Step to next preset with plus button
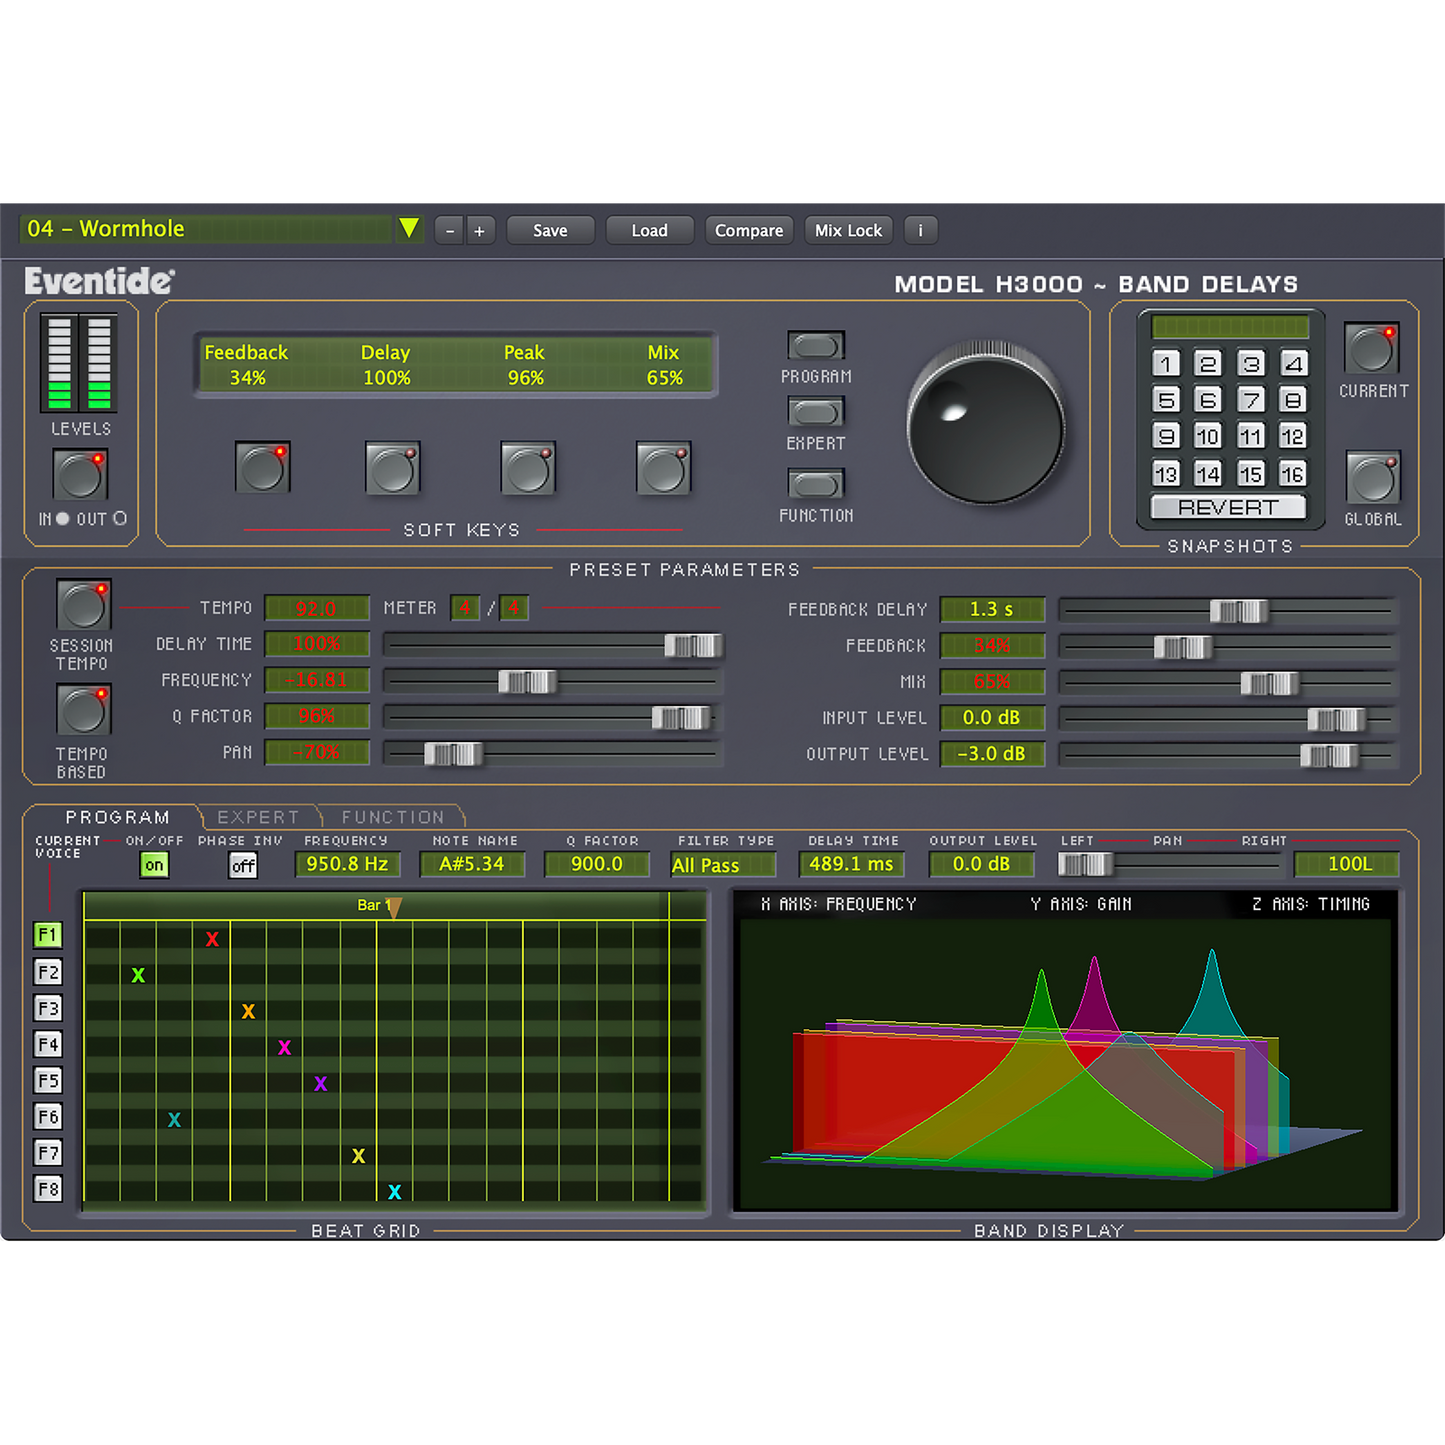The width and height of the screenshot is (1445, 1445). coord(479,231)
